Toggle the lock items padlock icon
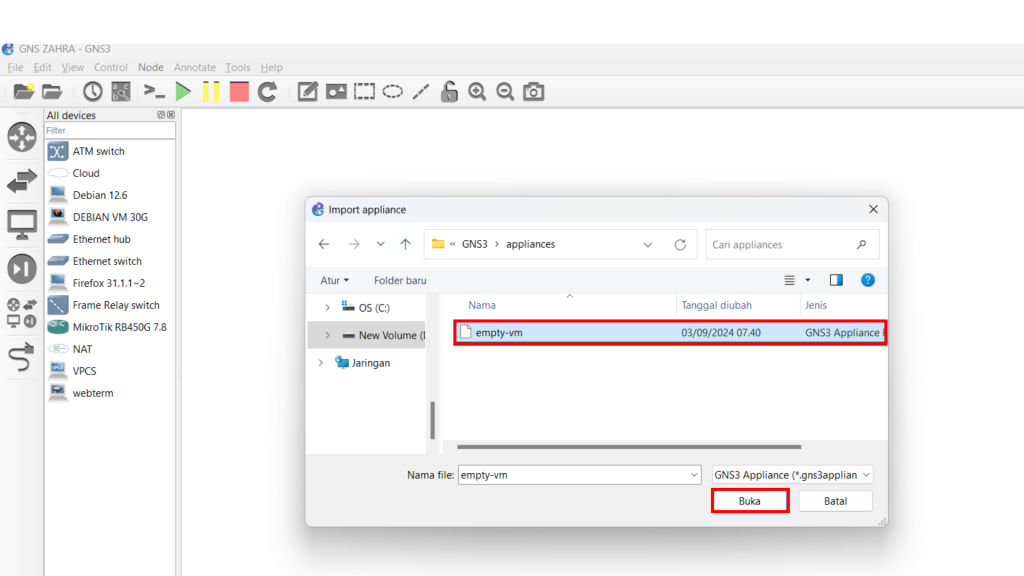1024x576 pixels. click(x=449, y=92)
